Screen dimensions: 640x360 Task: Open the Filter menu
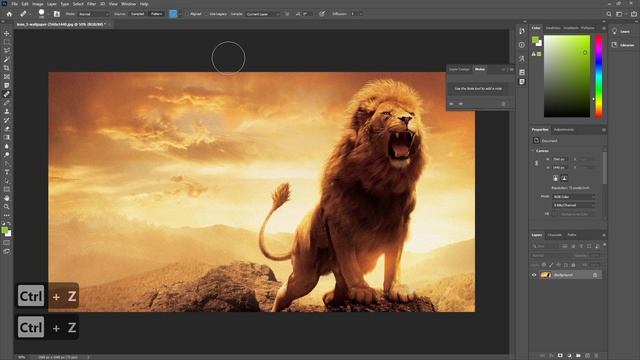[91, 4]
